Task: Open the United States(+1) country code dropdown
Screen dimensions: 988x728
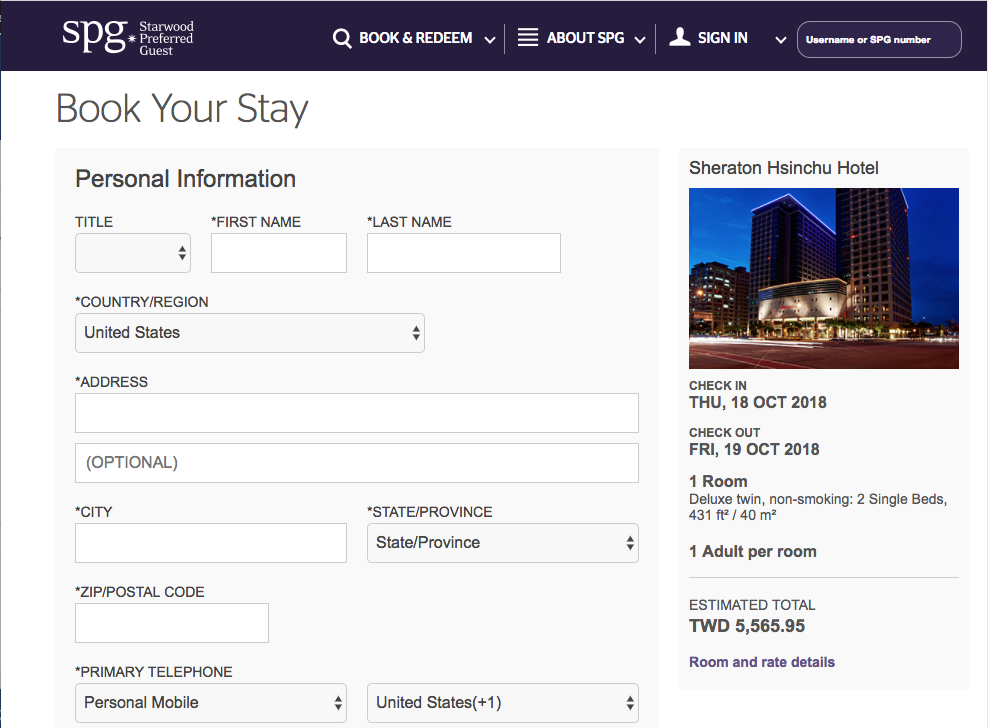Action: pyautogui.click(x=503, y=703)
